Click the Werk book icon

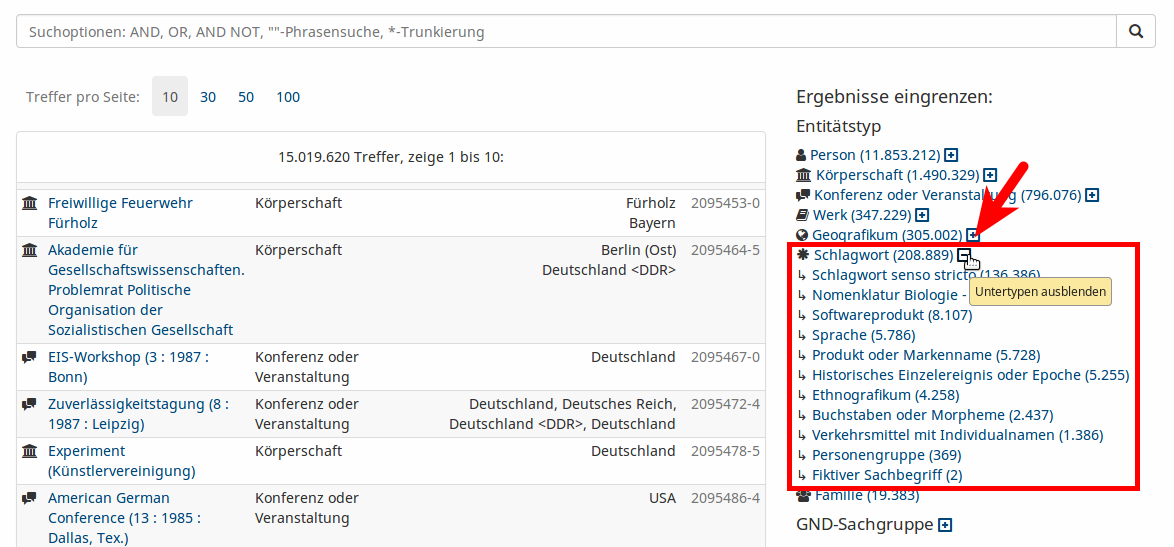coord(802,215)
